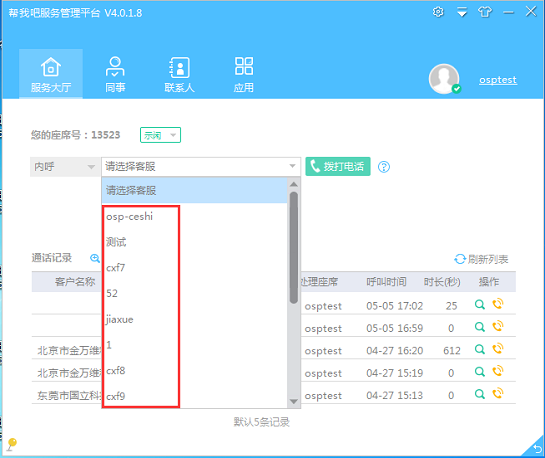Viewport: 545px width, 458px height.
Task: Switch to the 同事 tab
Action: click(x=115, y=74)
